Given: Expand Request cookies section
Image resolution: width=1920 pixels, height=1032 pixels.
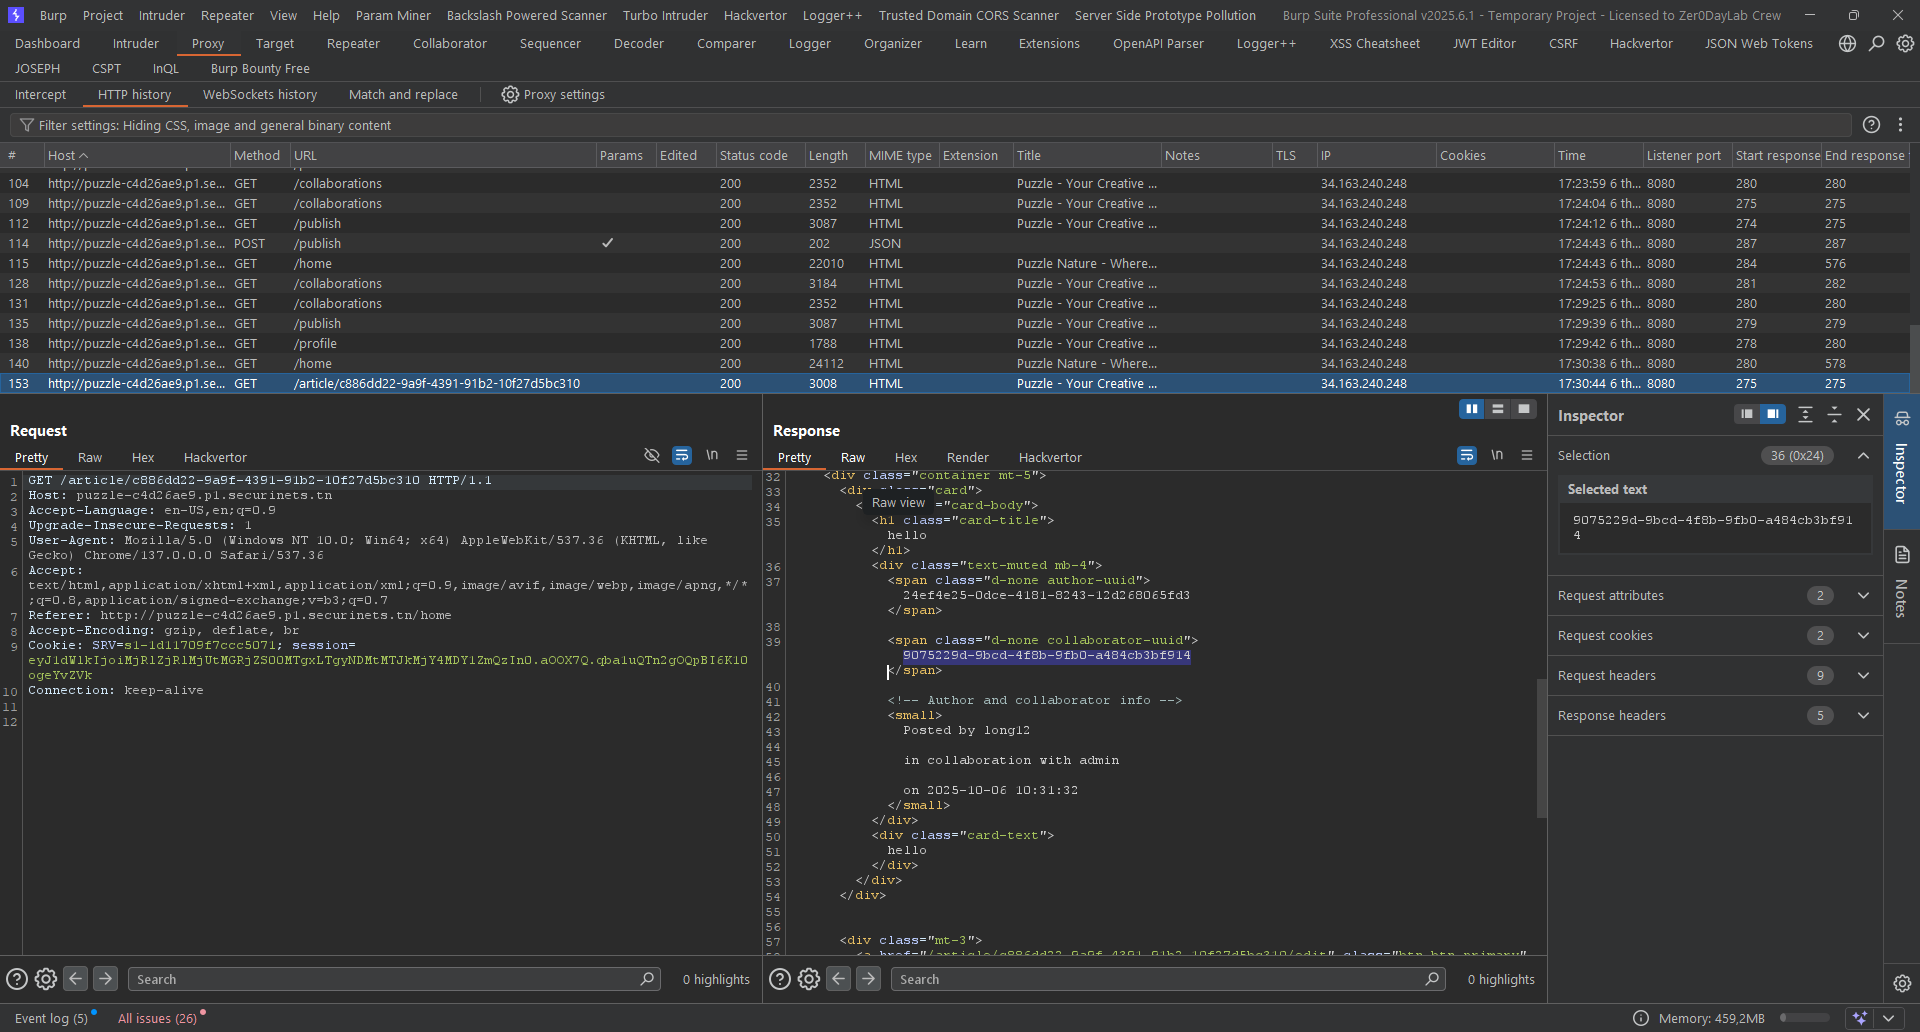Looking at the screenshot, I should 1864,636.
